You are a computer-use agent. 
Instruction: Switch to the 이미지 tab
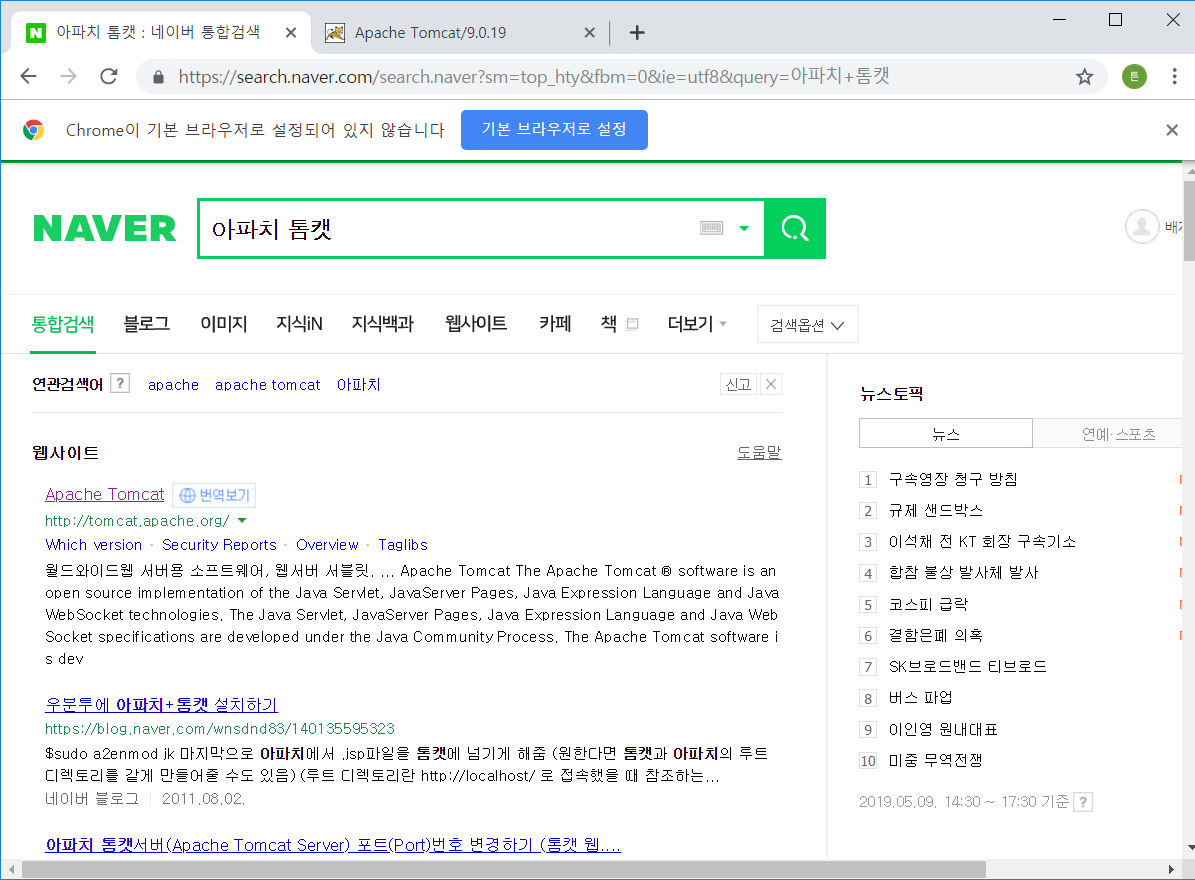coord(223,324)
